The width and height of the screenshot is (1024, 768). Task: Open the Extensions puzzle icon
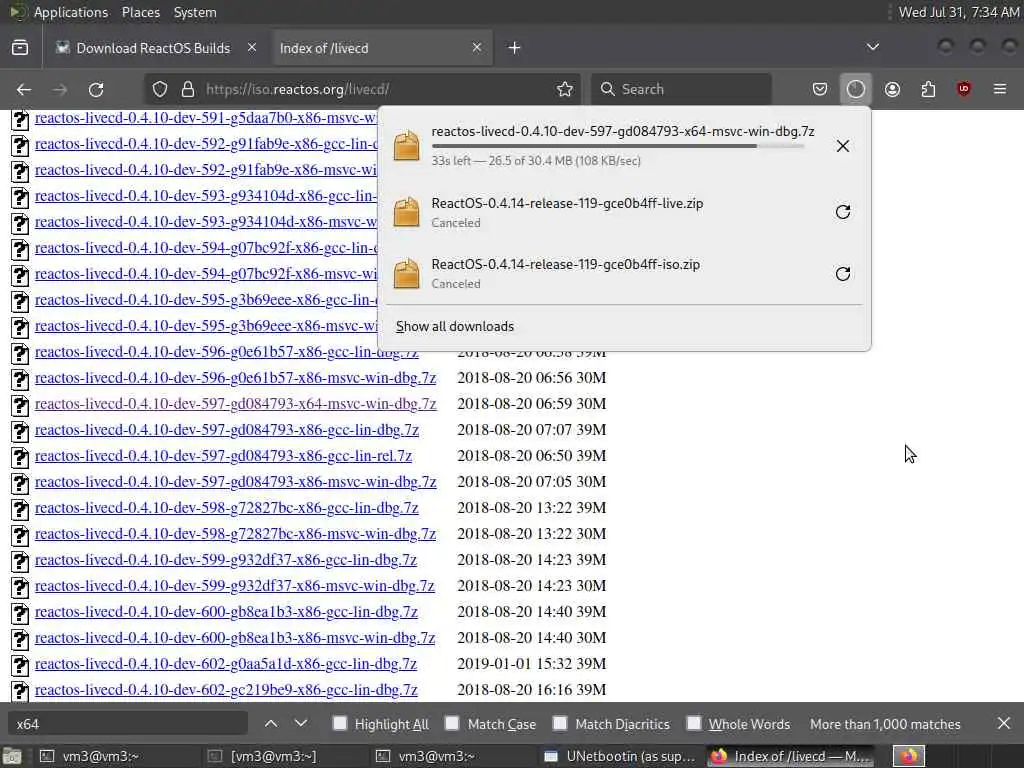(x=928, y=89)
